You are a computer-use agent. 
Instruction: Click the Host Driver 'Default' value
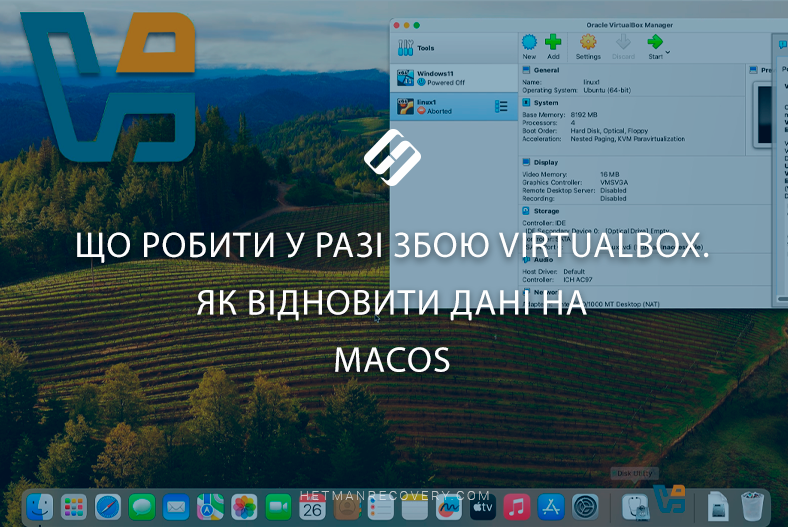[x=574, y=272]
